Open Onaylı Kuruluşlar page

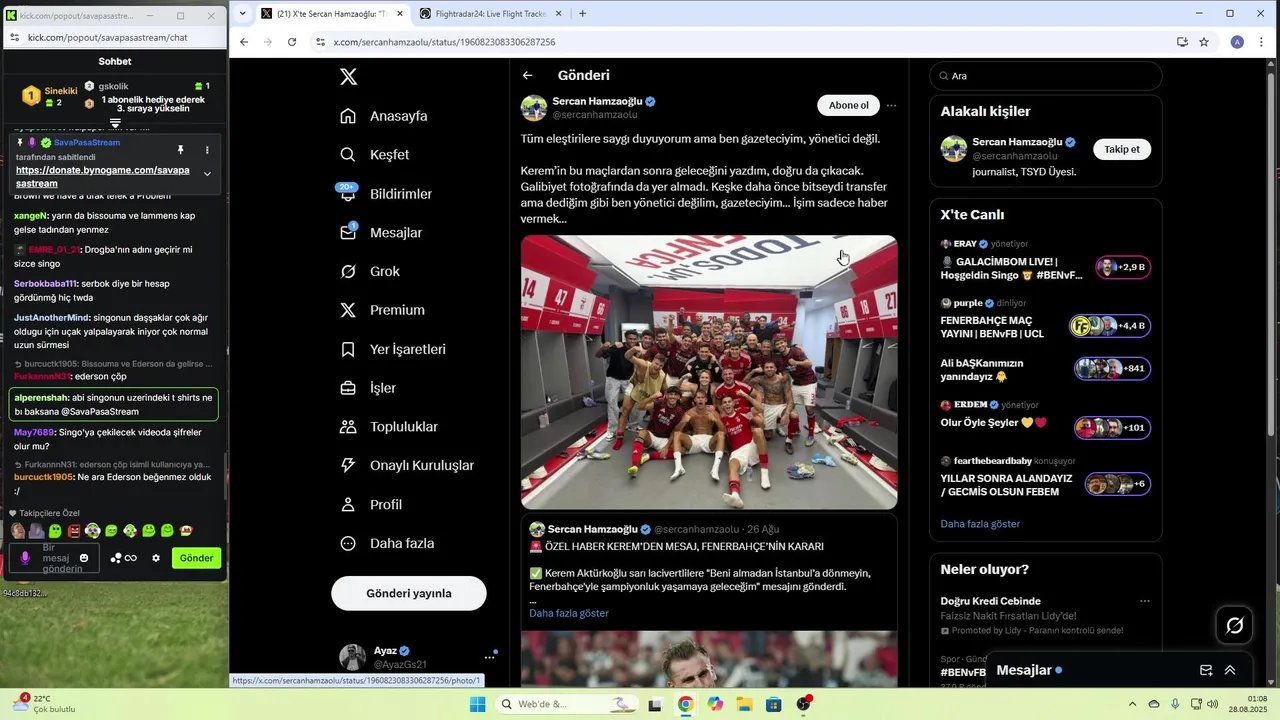pyautogui.click(x=407, y=466)
